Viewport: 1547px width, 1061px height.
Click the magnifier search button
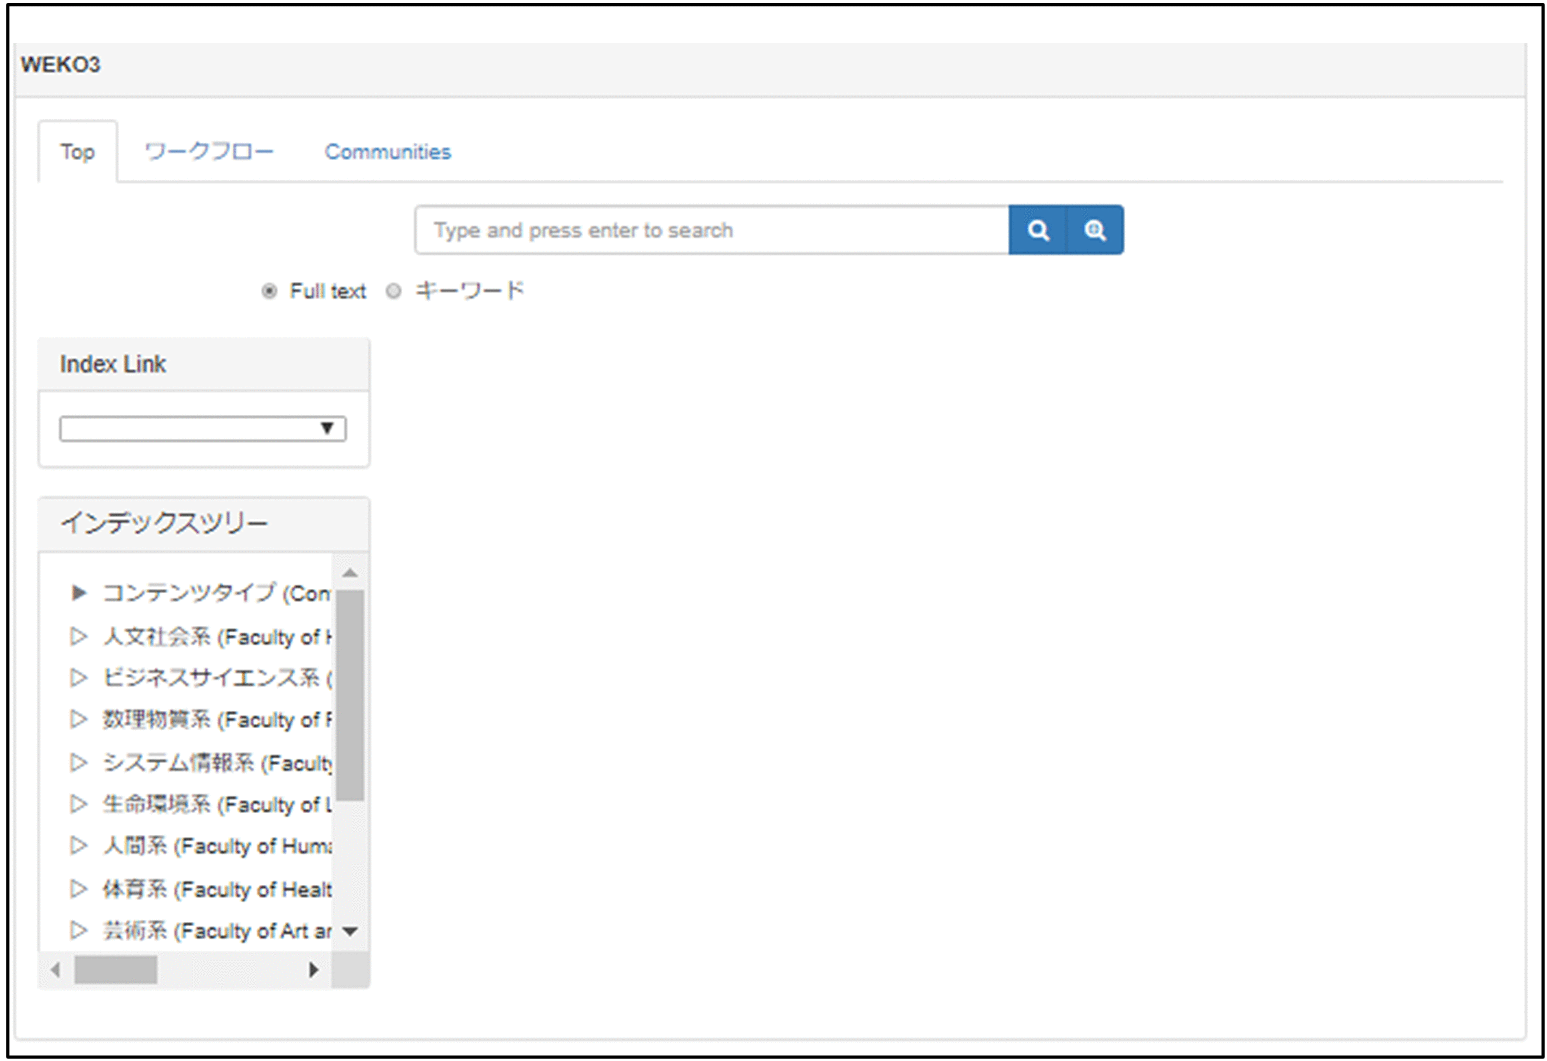[x=1038, y=231]
